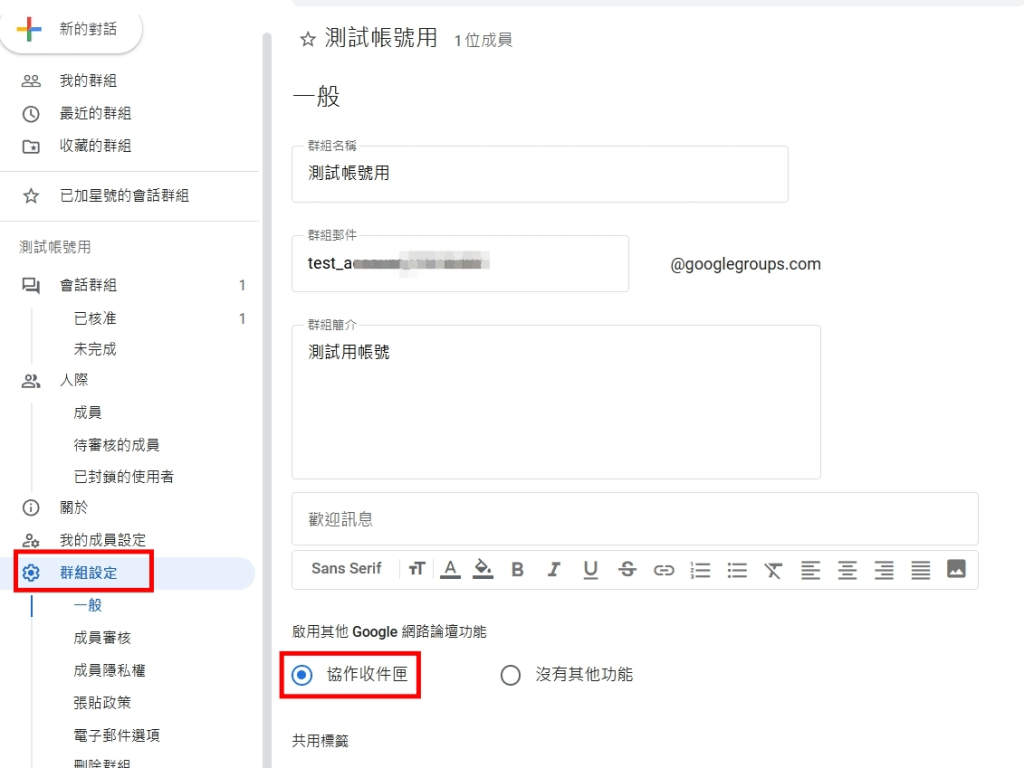1024x768 pixels.
Task: Create a numbered list
Action: click(701, 569)
